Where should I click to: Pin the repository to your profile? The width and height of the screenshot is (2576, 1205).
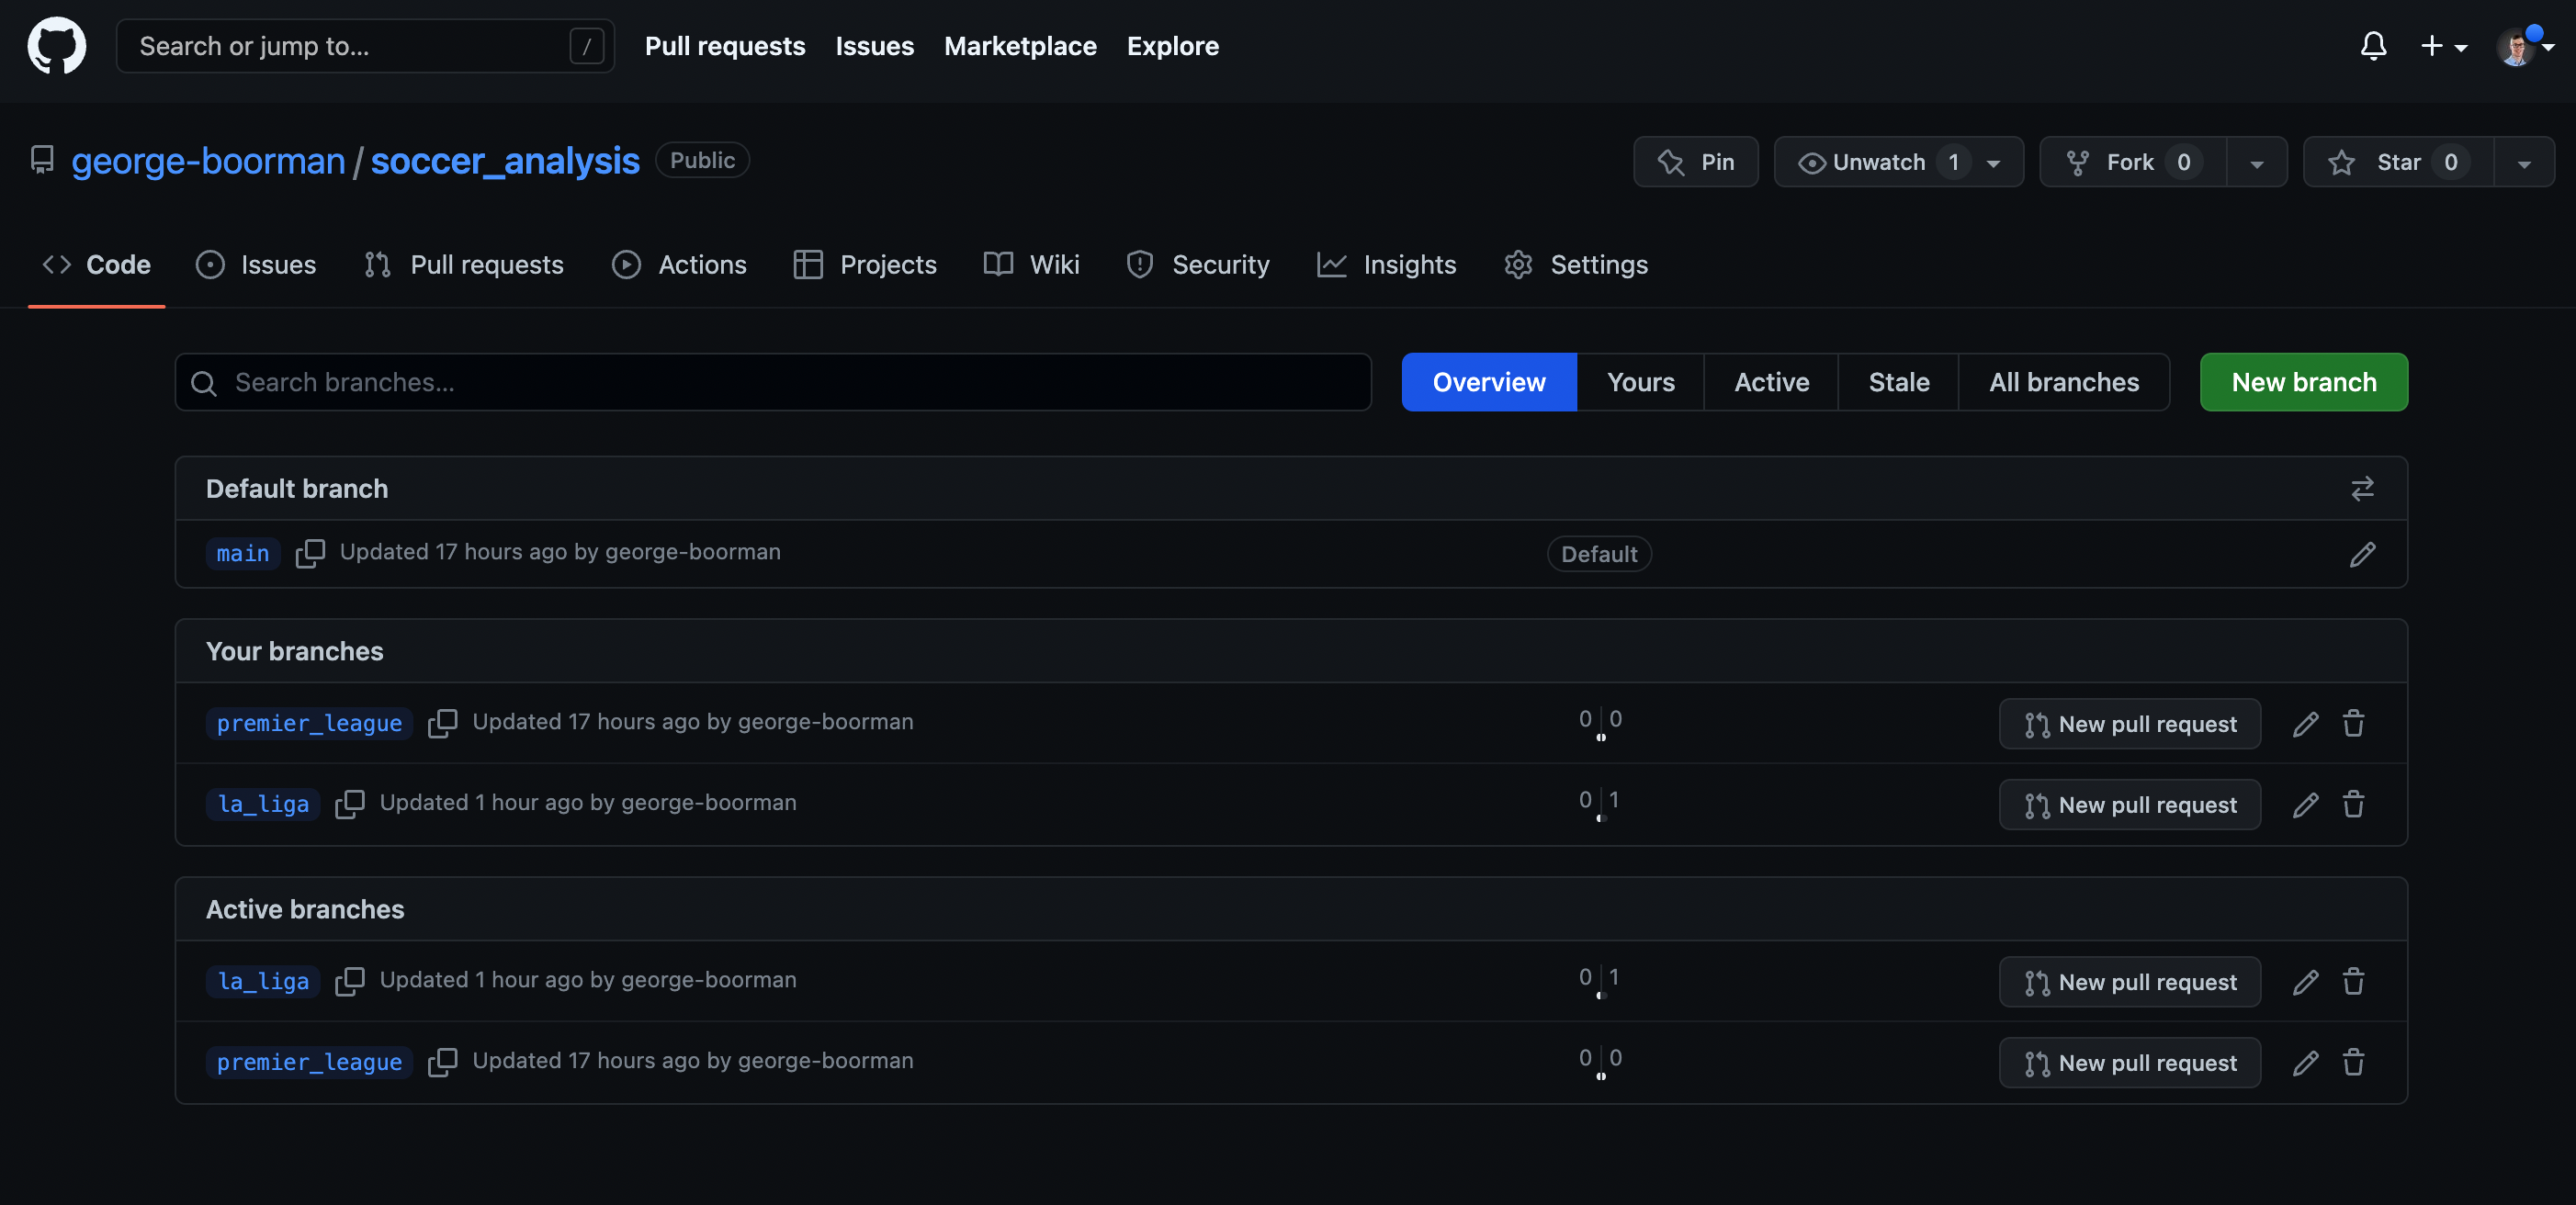1696,162
